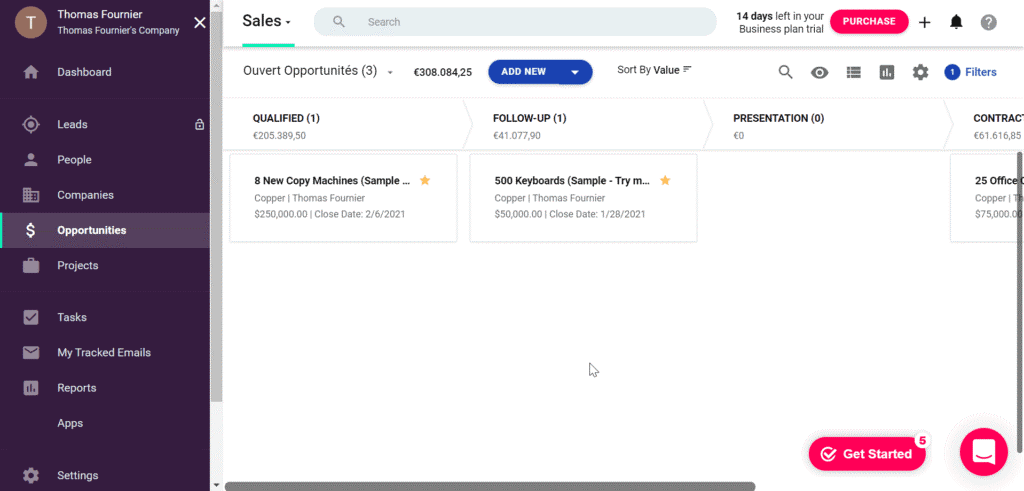Open the chart report view icon
1024x491 pixels.
point(887,72)
